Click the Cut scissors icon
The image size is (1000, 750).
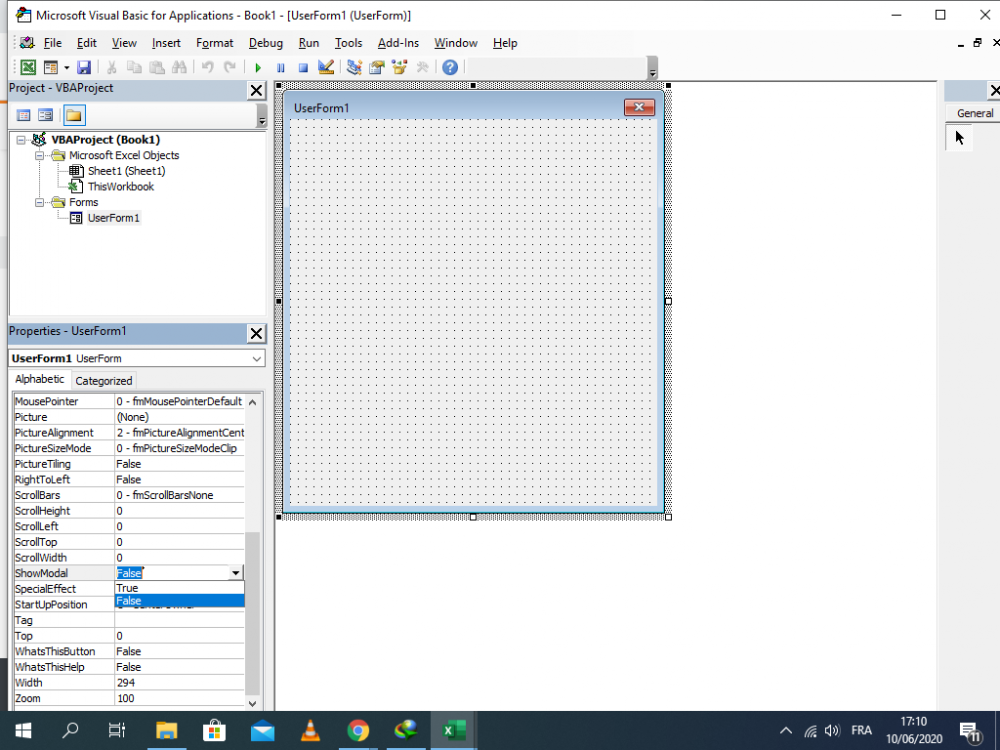[112, 67]
